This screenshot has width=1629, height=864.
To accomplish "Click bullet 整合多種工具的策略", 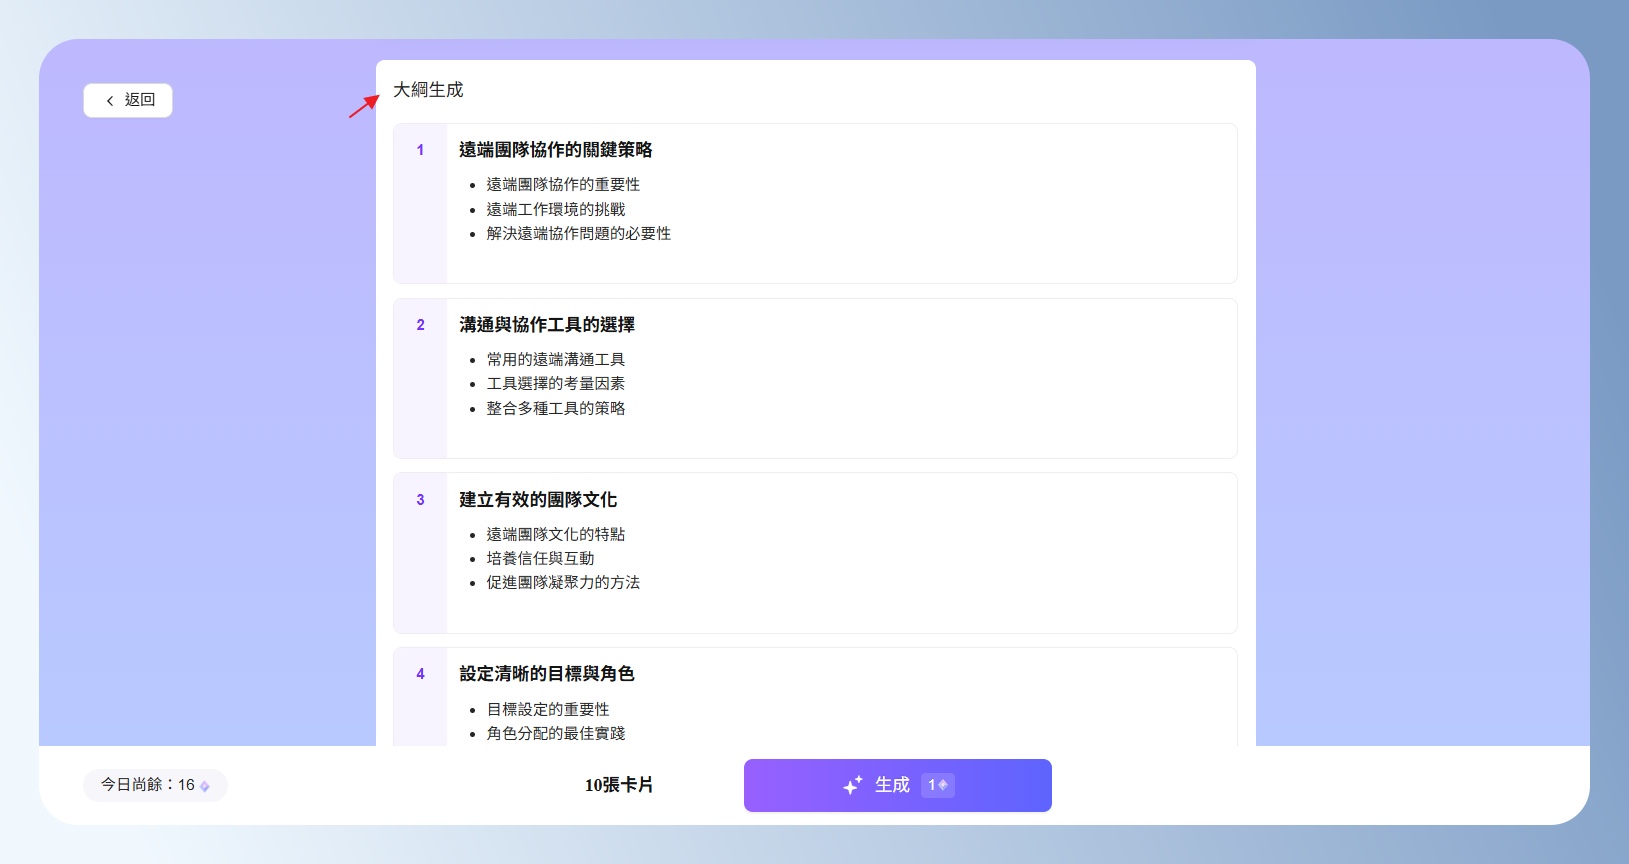I will [x=555, y=408].
